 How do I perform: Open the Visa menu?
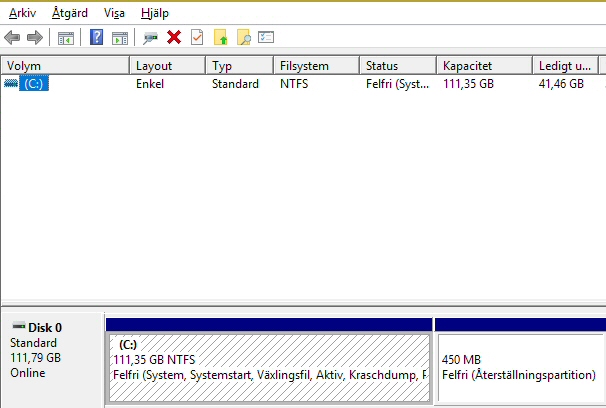(x=114, y=13)
